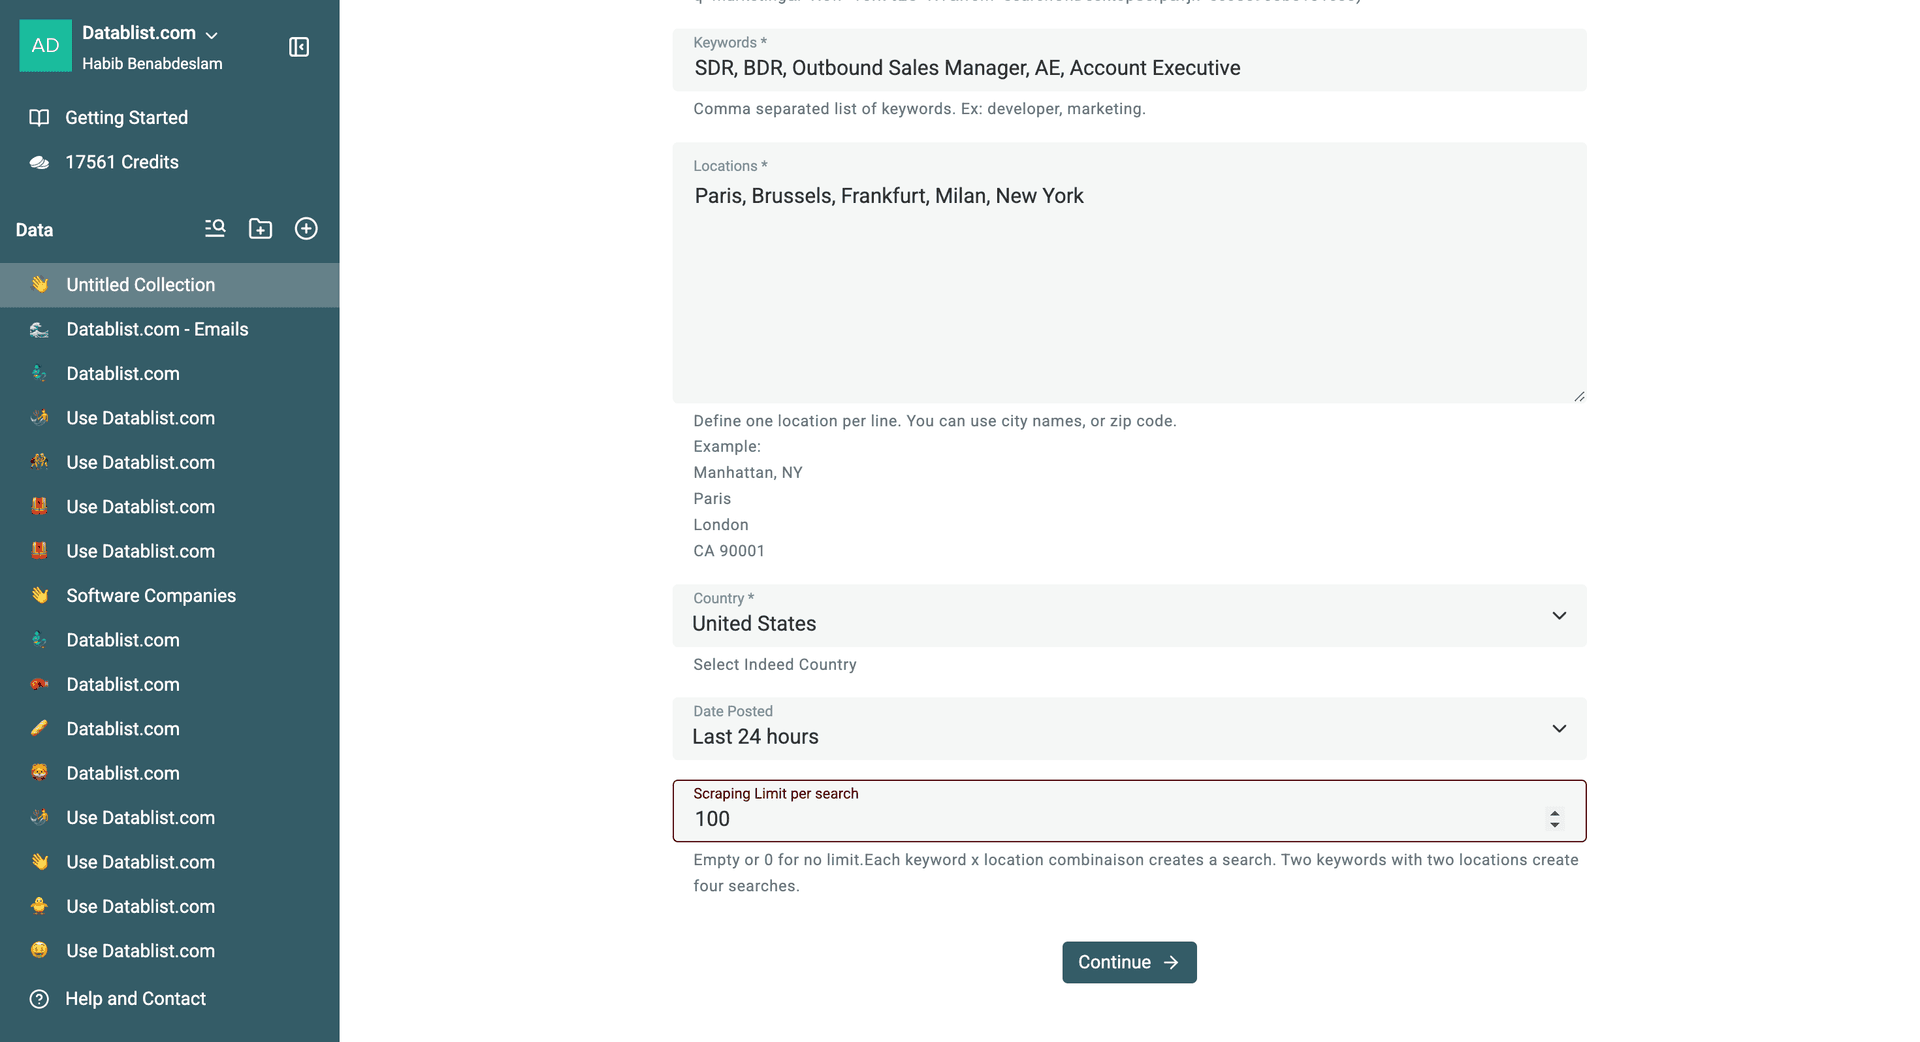The width and height of the screenshot is (1920, 1042).
Task: Open the Getting Started book icon
Action: [38, 117]
